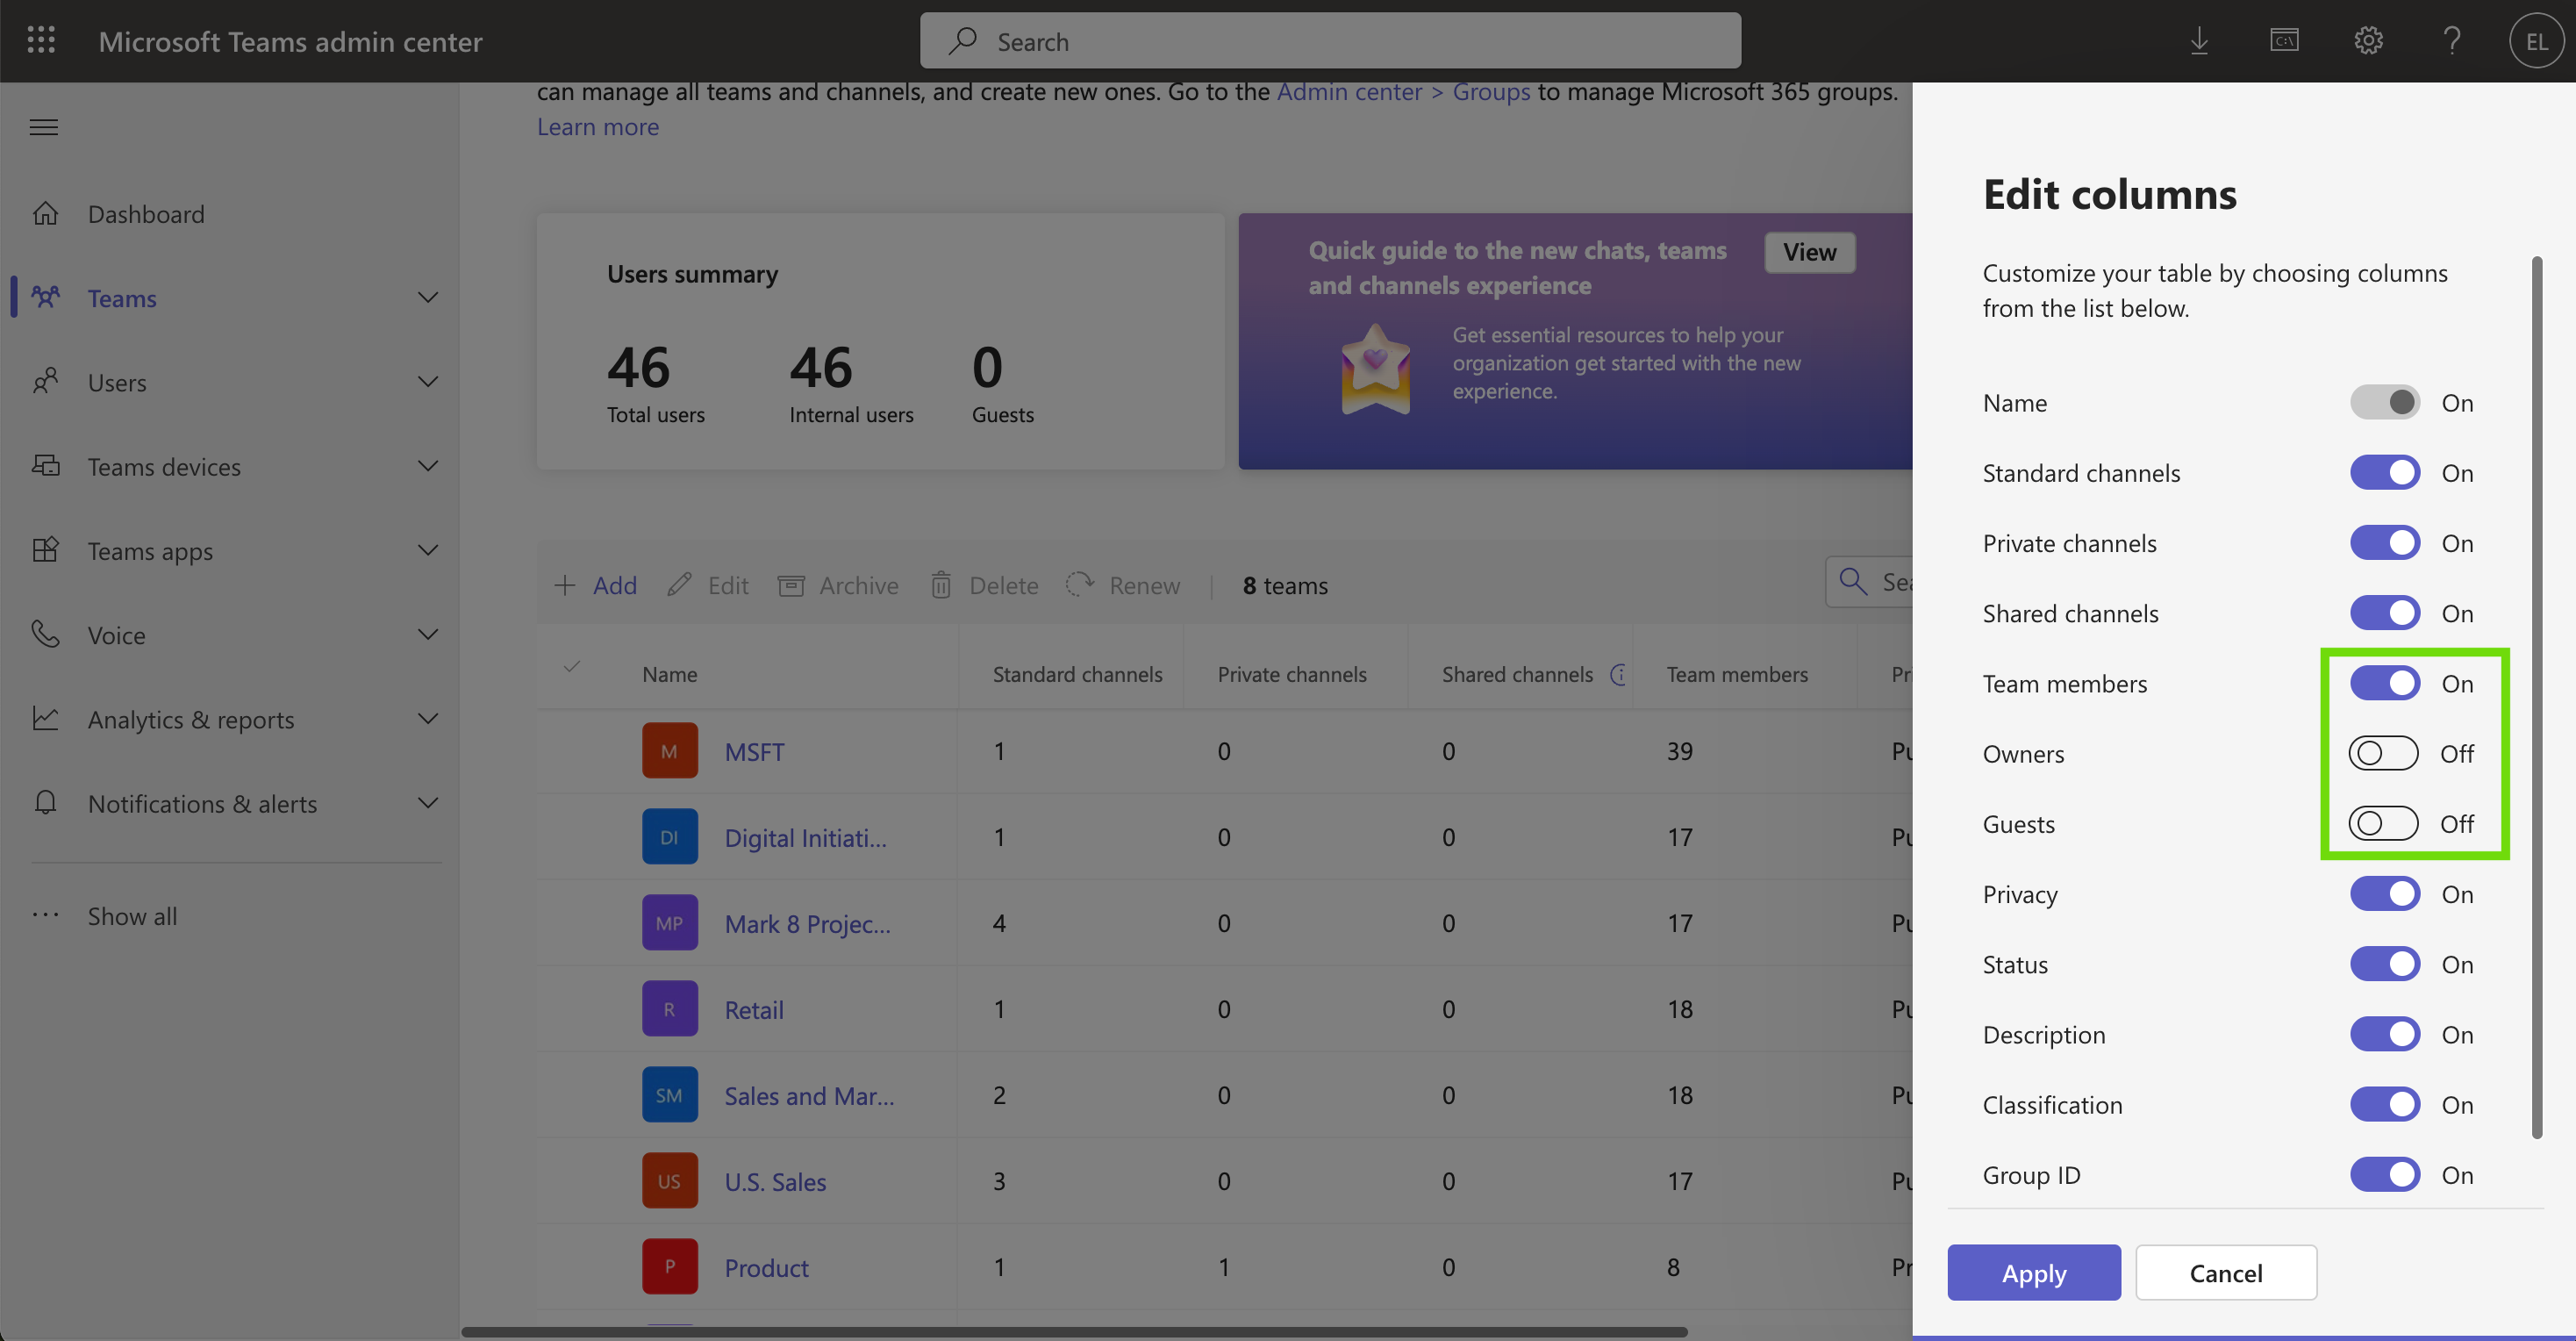Expand Notifications & alerts chevron
This screenshot has width=2576, height=1341.
click(428, 802)
